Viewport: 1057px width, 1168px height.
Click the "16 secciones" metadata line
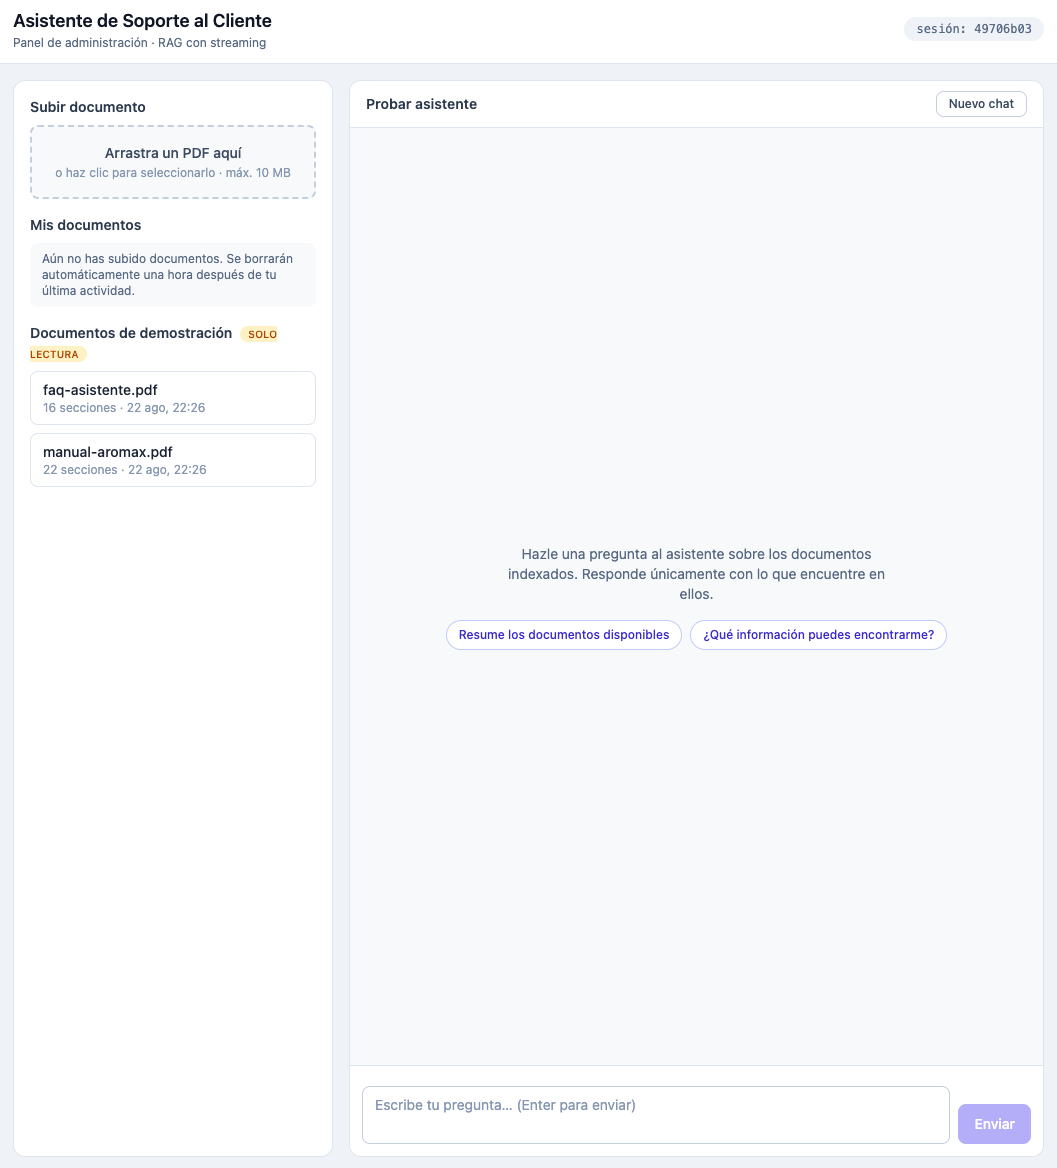[x=124, y=407]
